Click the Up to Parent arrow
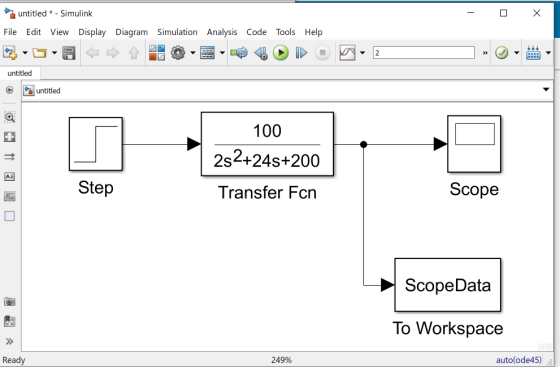This screenshot has width=560, height=367. 134,53
